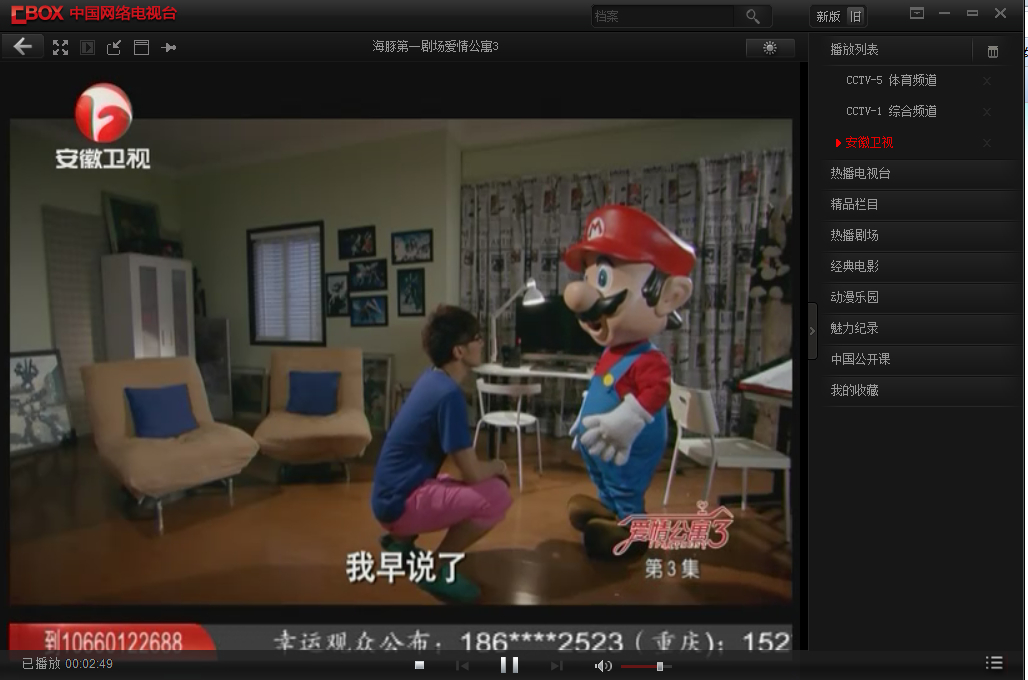Image resolution: width=1028 pixels, height=680 pixels.
Task: Collapse the right sidebar with the arrow handle
Action: pyautogui.click(x=812, y=331)
